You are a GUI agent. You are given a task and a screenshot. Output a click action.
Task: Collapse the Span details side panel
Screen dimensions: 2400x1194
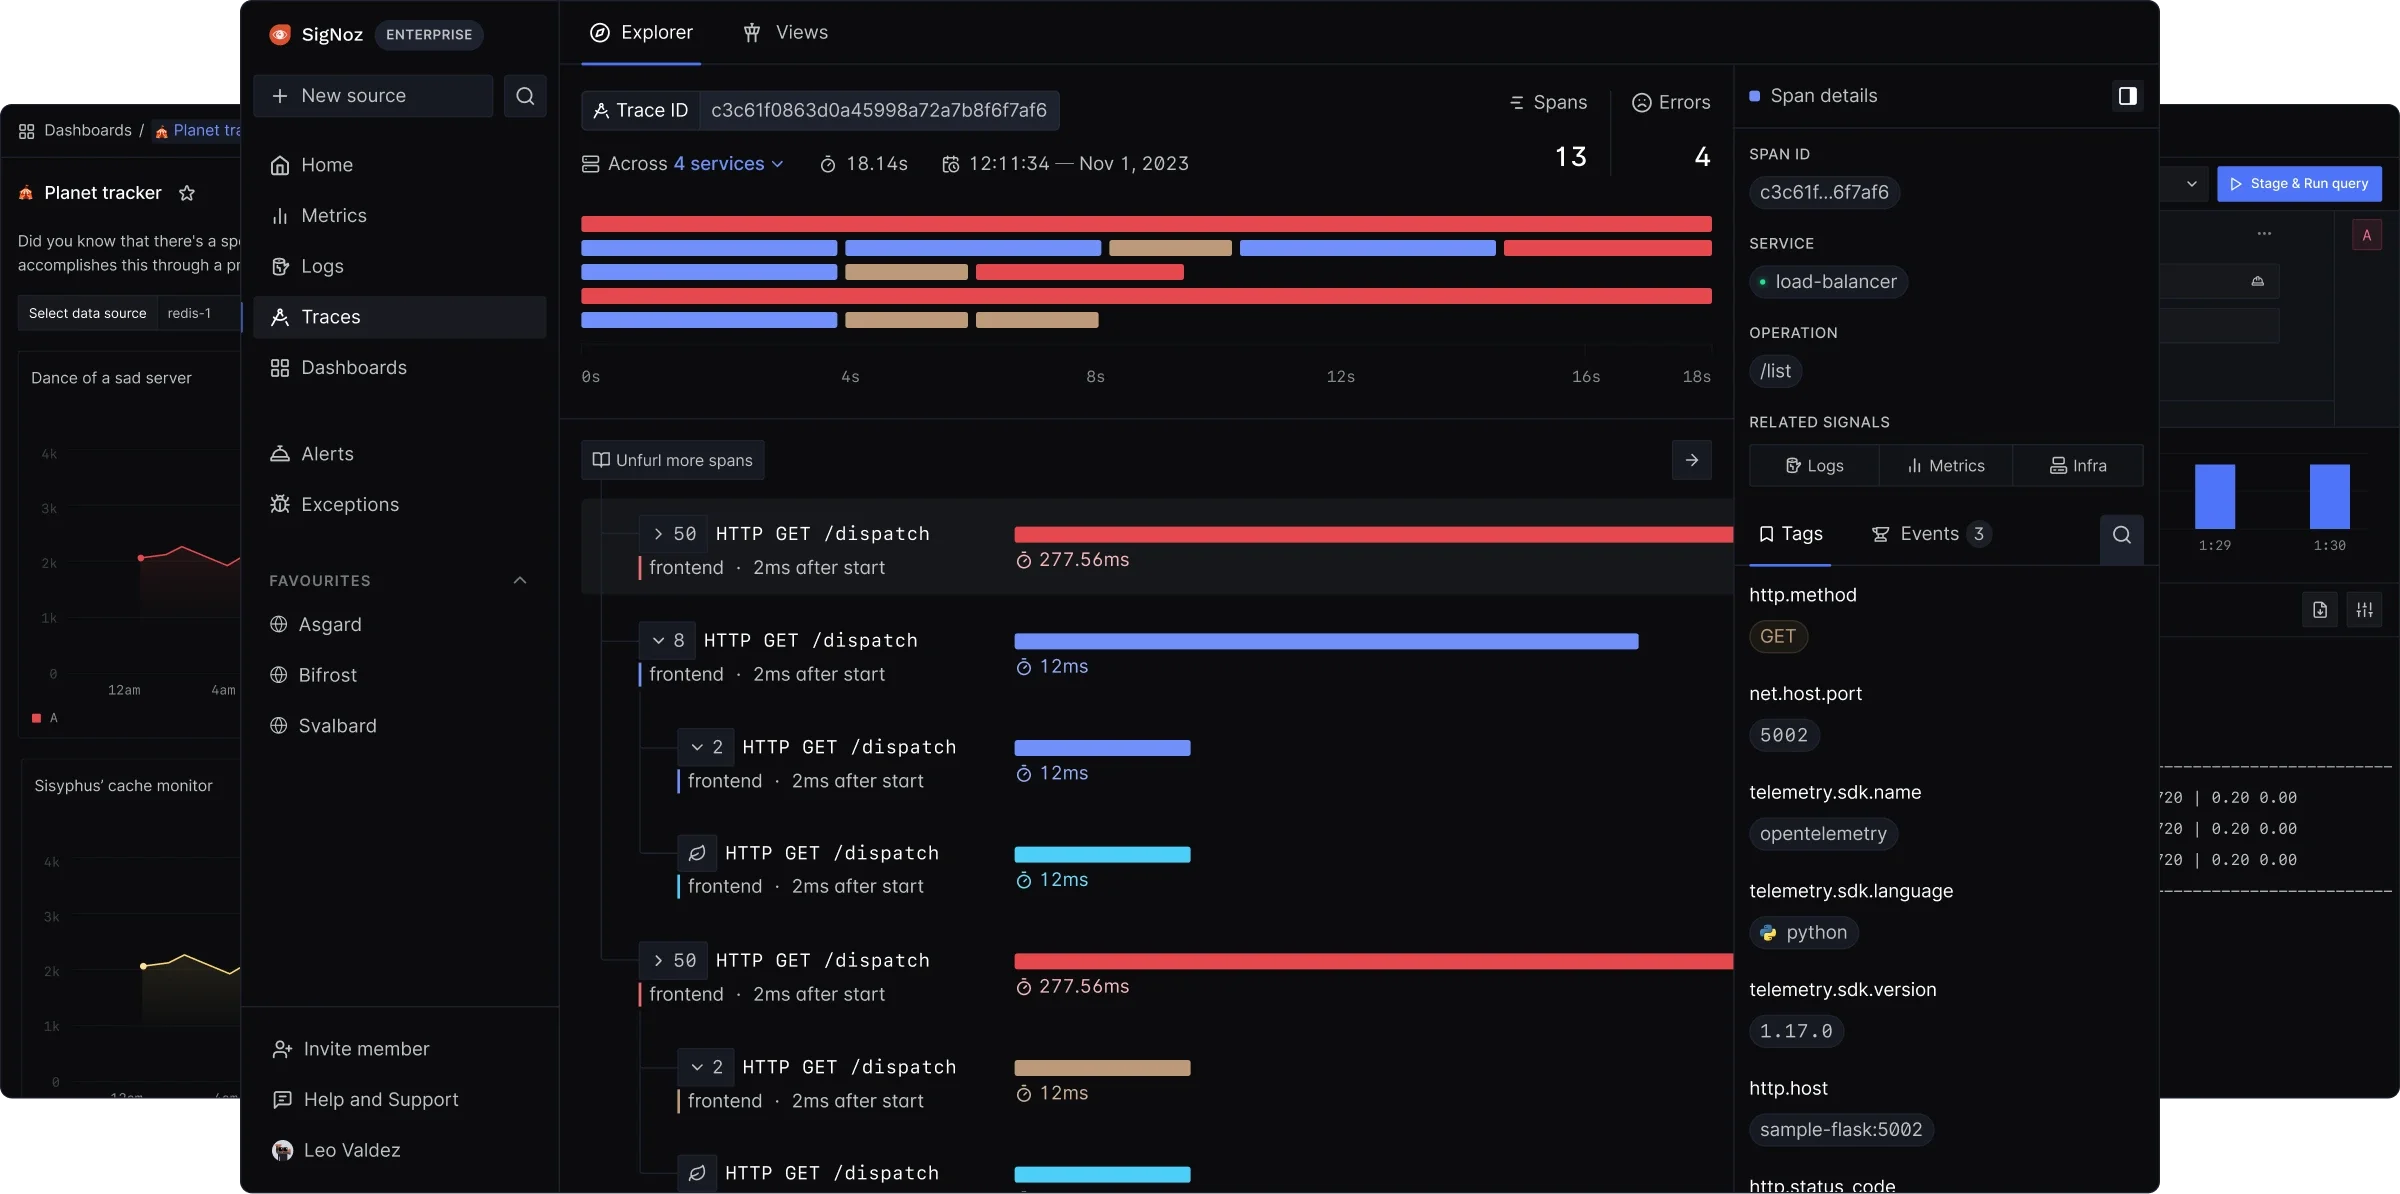2127,95
